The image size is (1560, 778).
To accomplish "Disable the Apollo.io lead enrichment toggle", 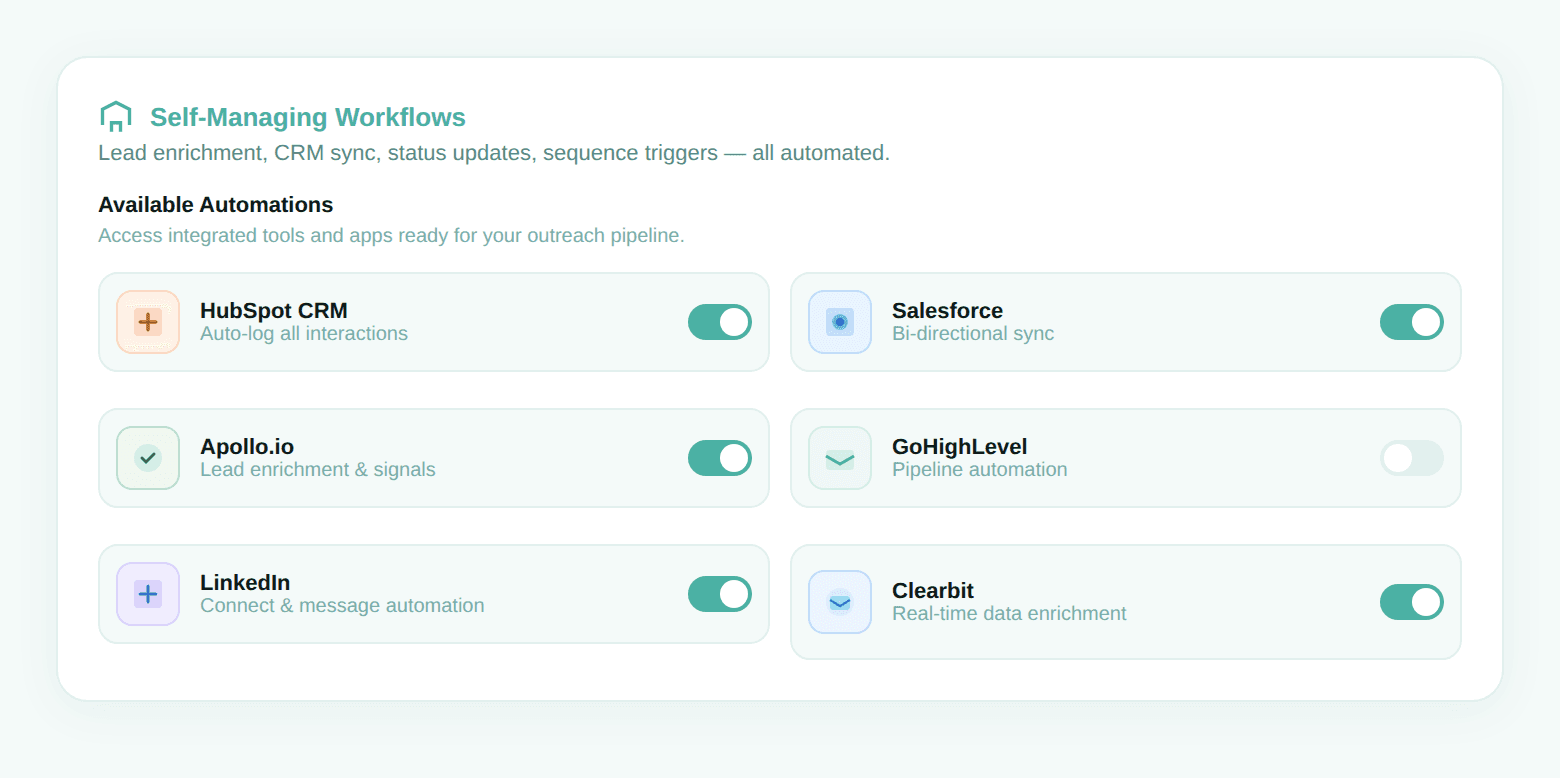I will (719, 458).
